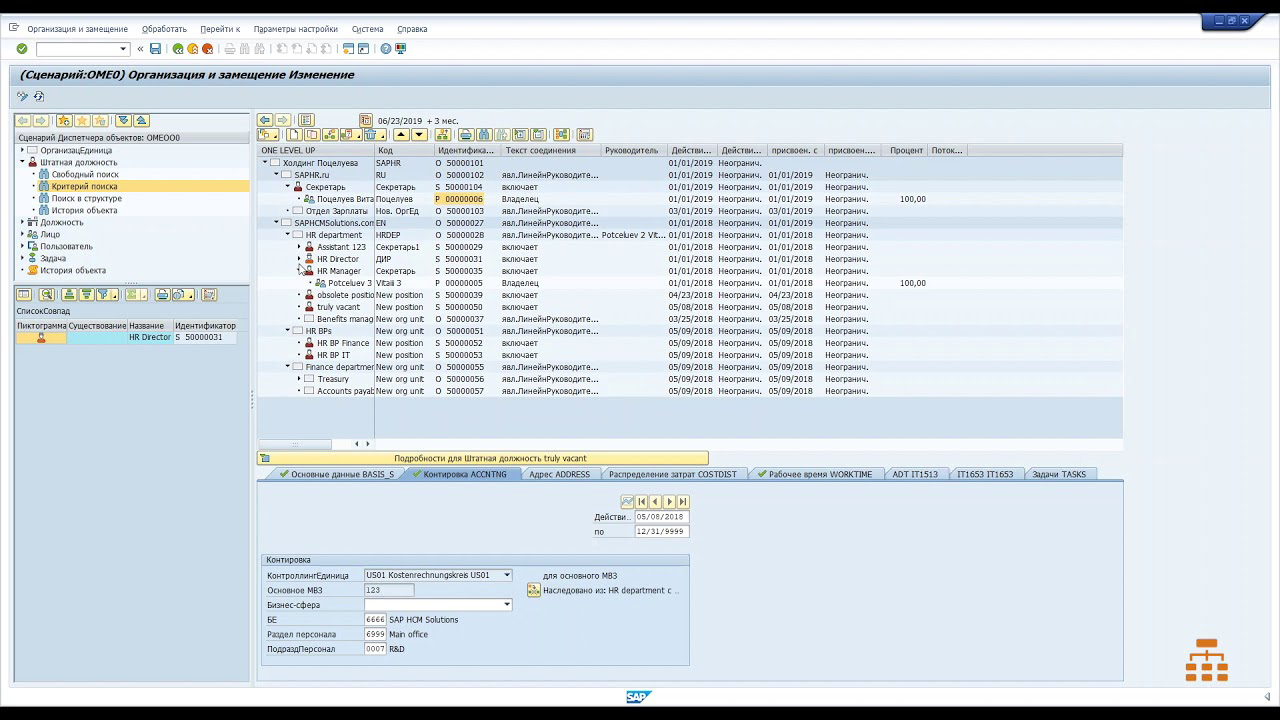Expand the Assistant 123 position node

pyautogui.click(x=299, y=247)
